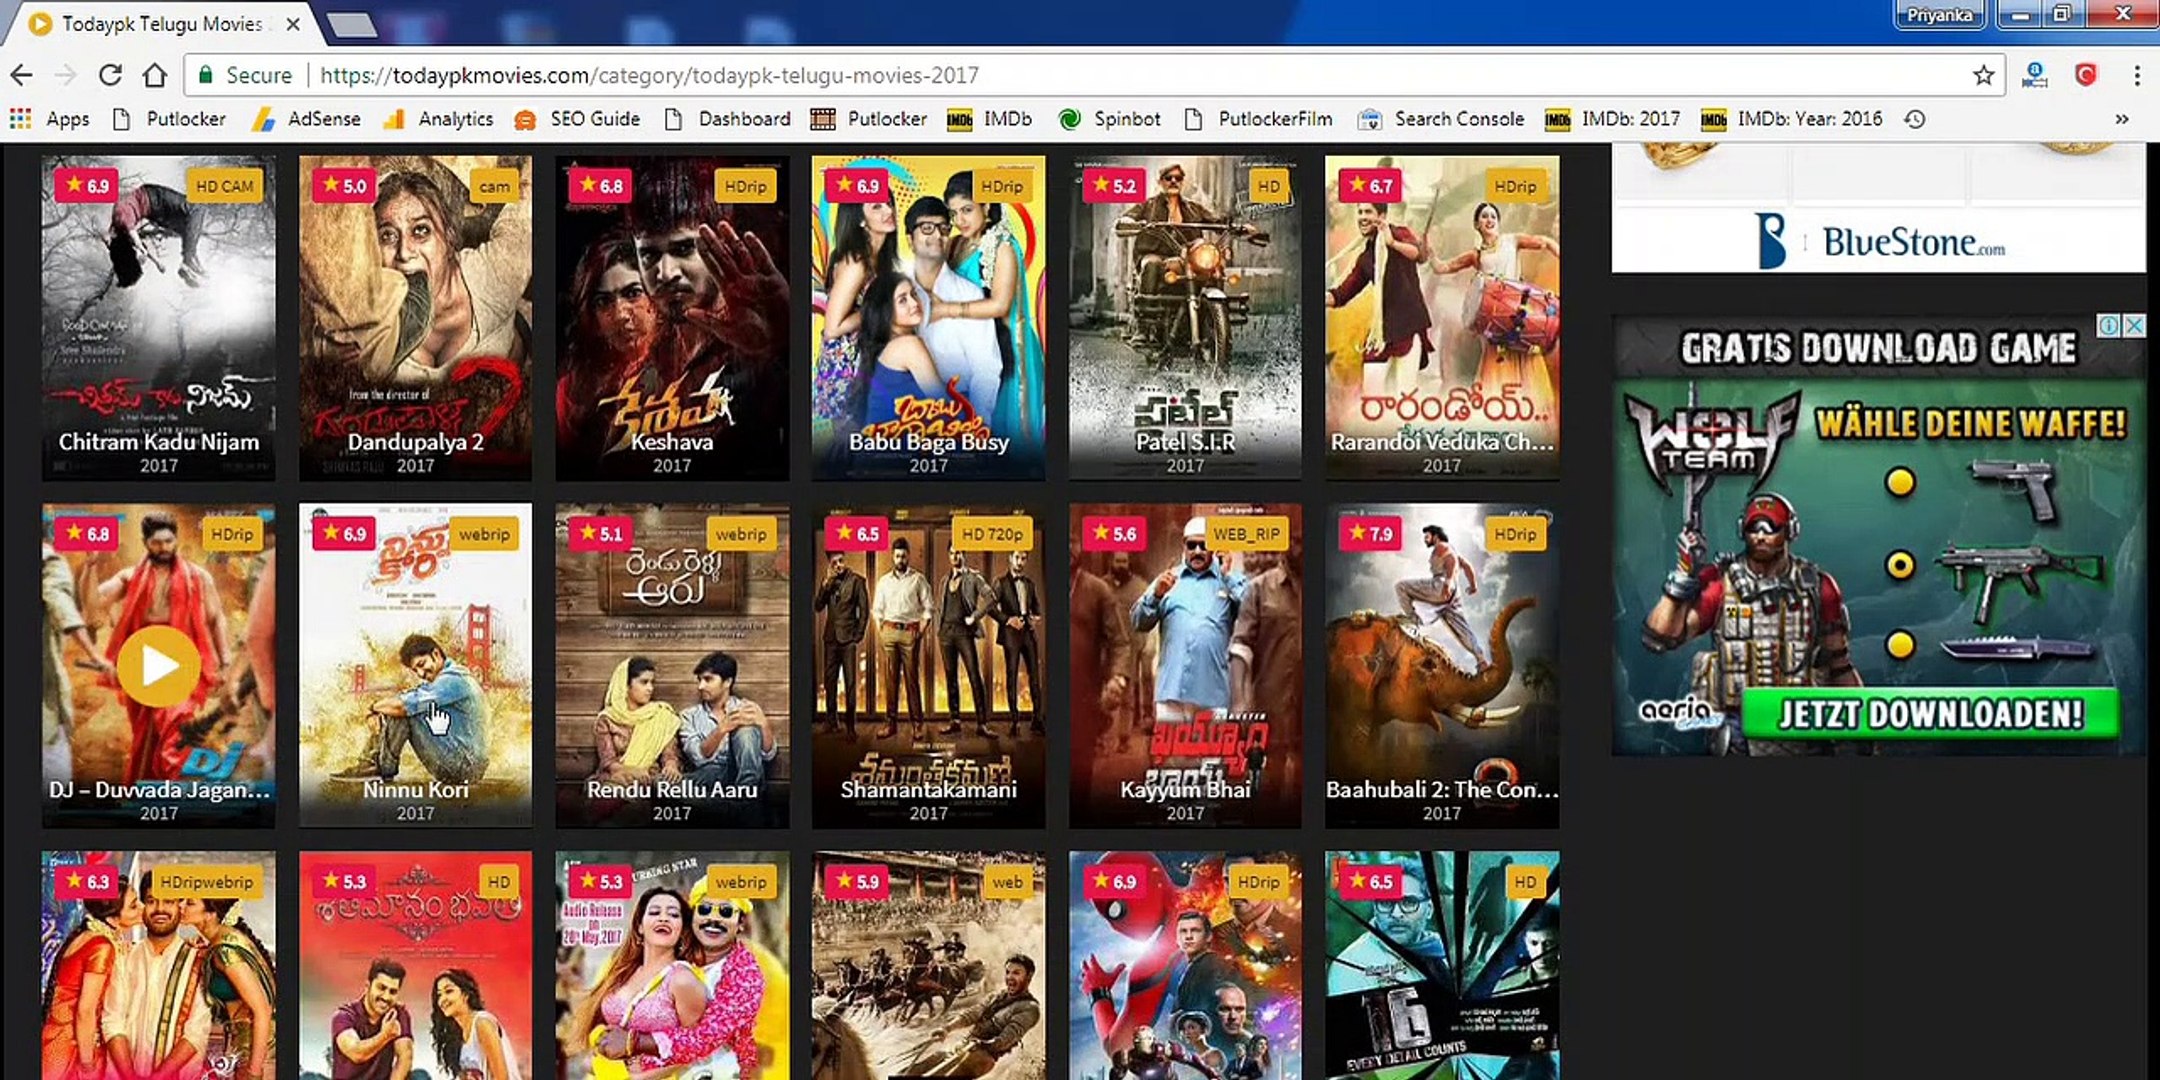Open the browser home page icon
Screen dimensions: 2160x1080
tap(154, 75)
